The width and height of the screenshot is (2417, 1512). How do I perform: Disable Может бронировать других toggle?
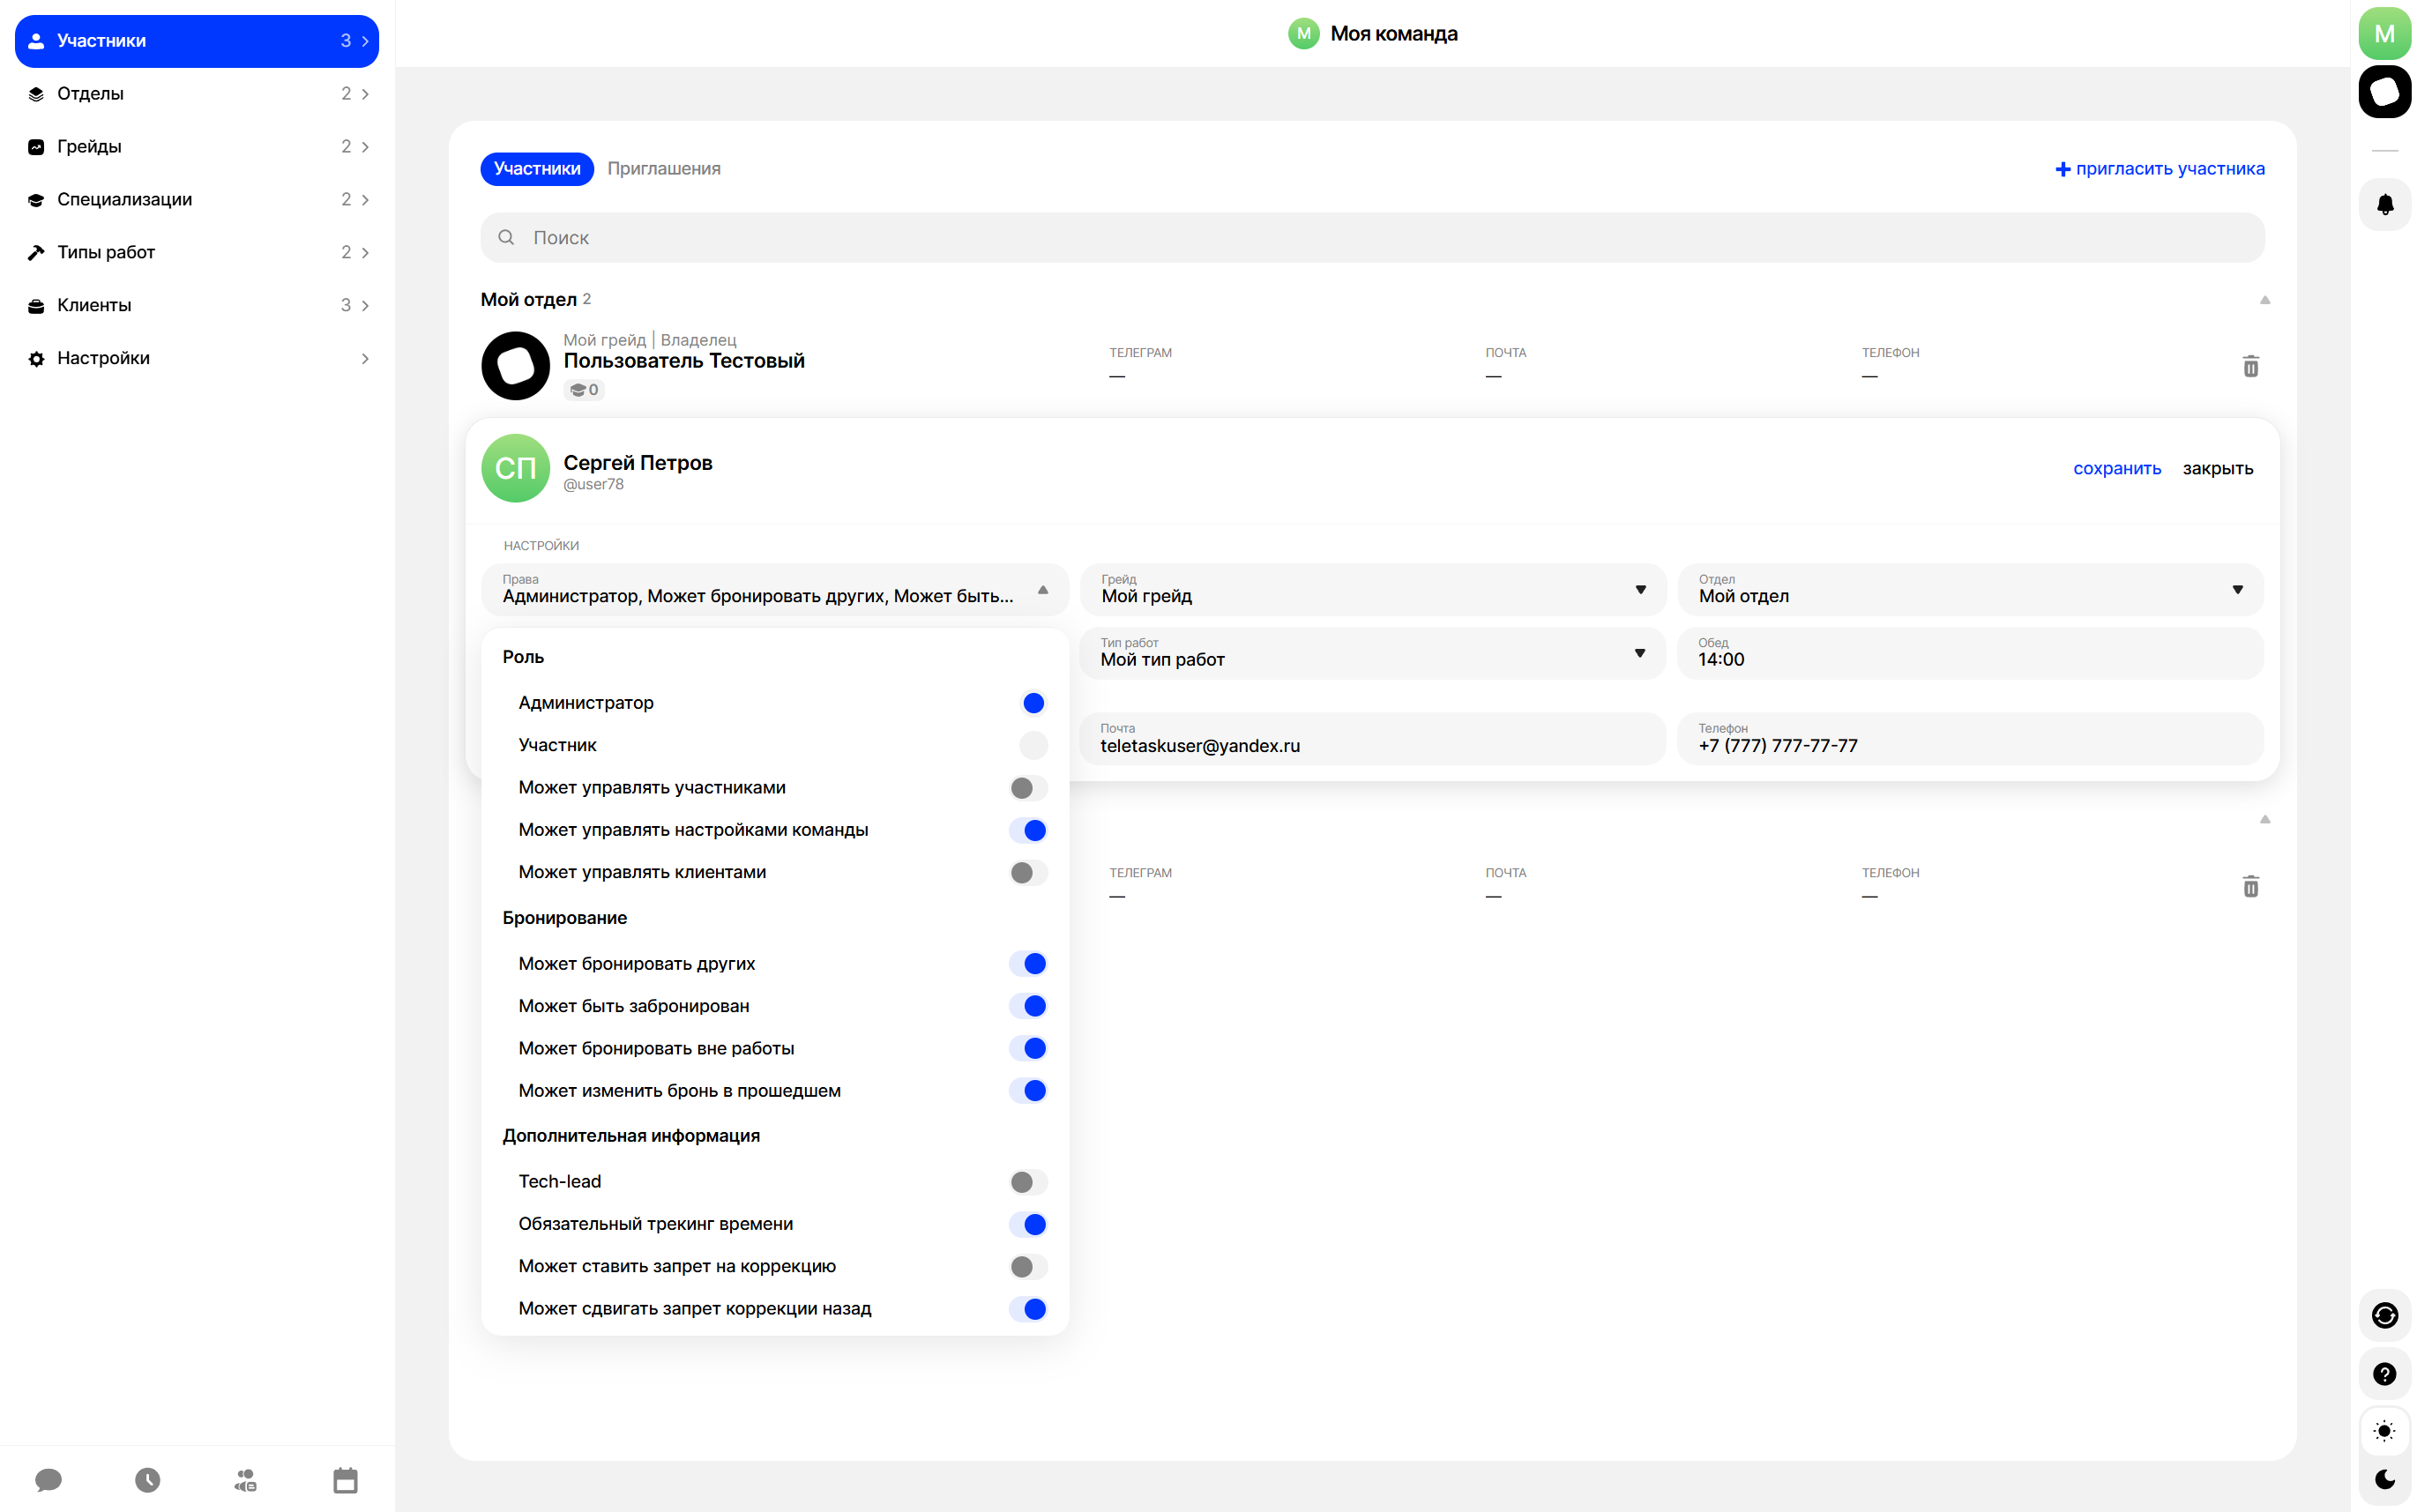pos(1028,964)
